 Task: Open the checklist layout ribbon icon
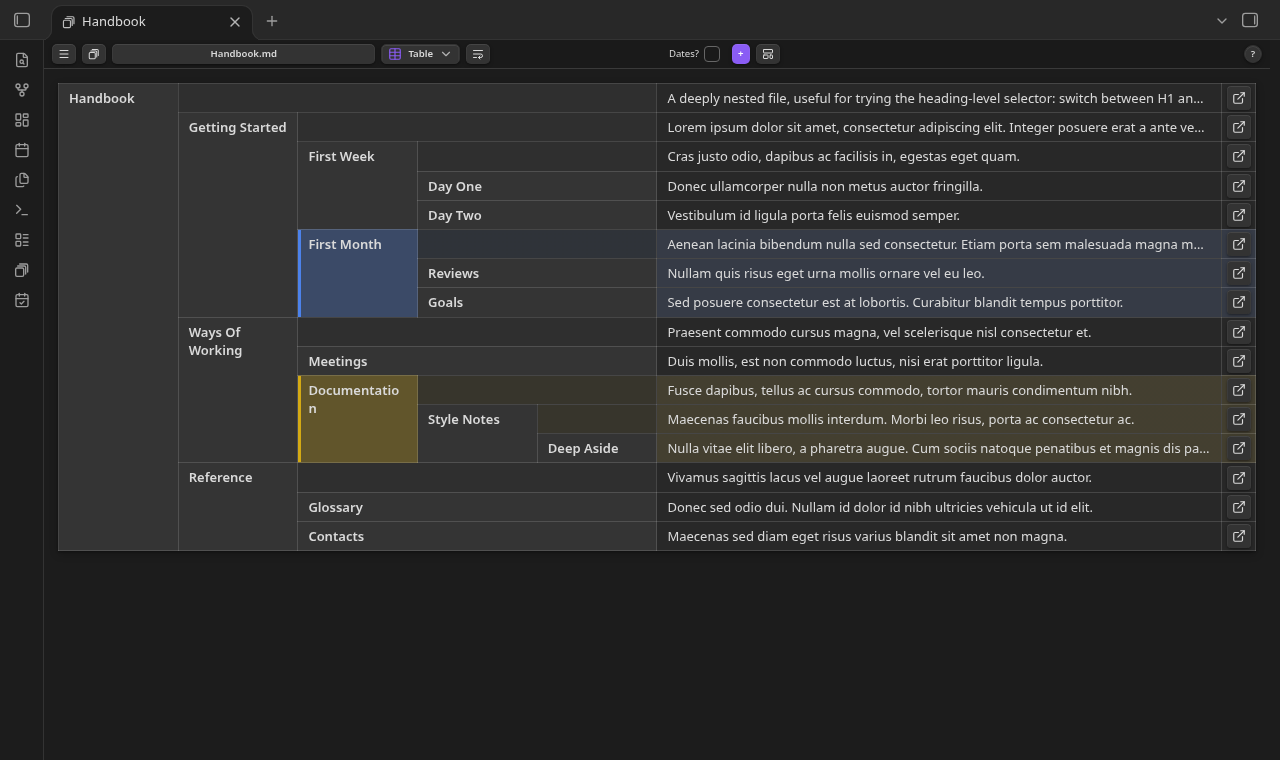(x=22, y=240)
